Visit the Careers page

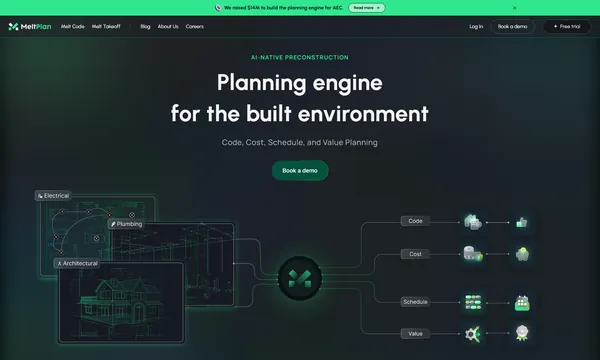point(195,26)
